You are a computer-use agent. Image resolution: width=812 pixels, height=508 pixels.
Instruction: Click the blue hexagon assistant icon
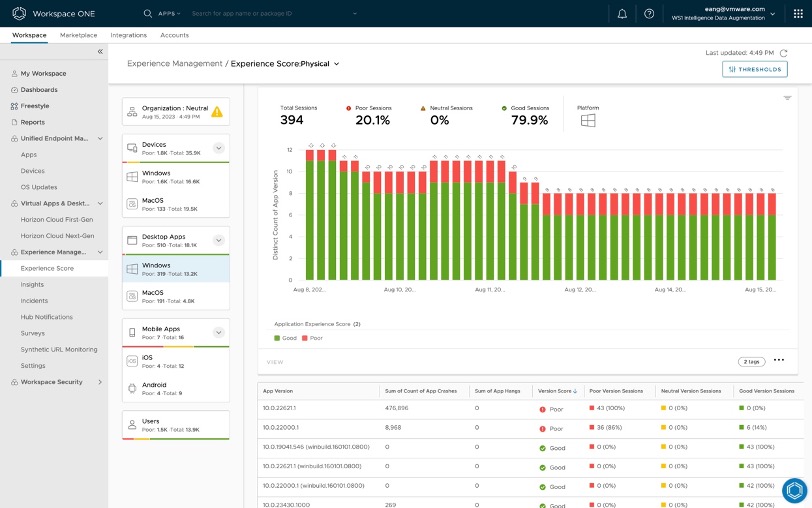coord(794,490)
